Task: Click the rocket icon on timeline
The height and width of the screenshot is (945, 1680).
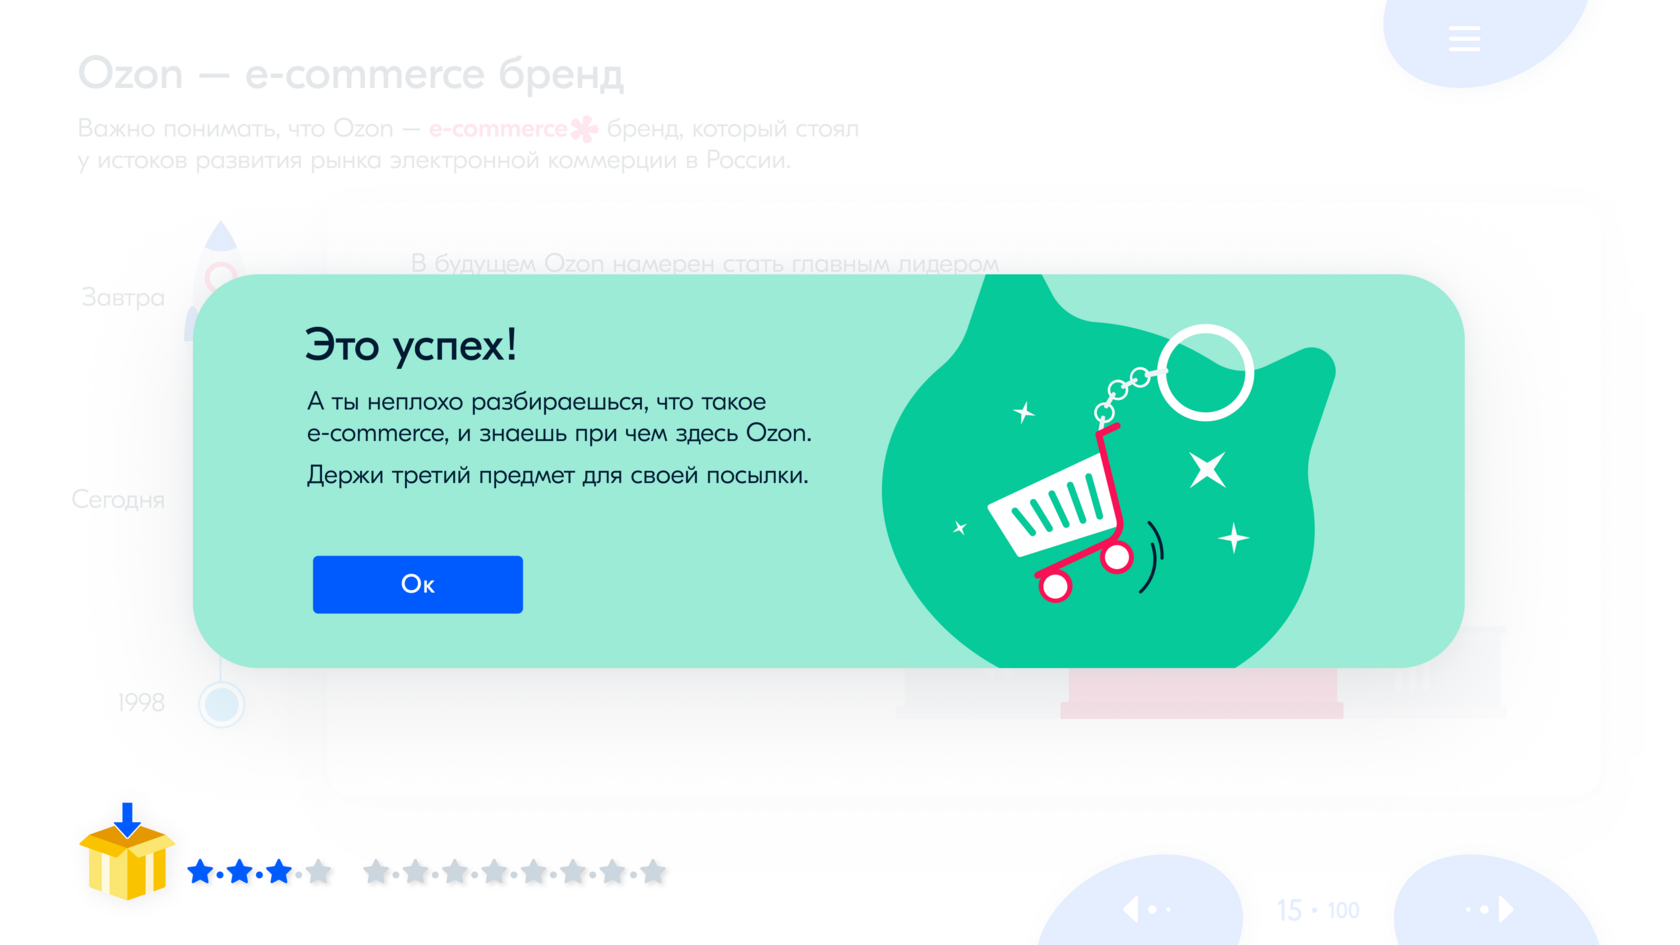Action: pyautogui.click(x=213, y=270)
